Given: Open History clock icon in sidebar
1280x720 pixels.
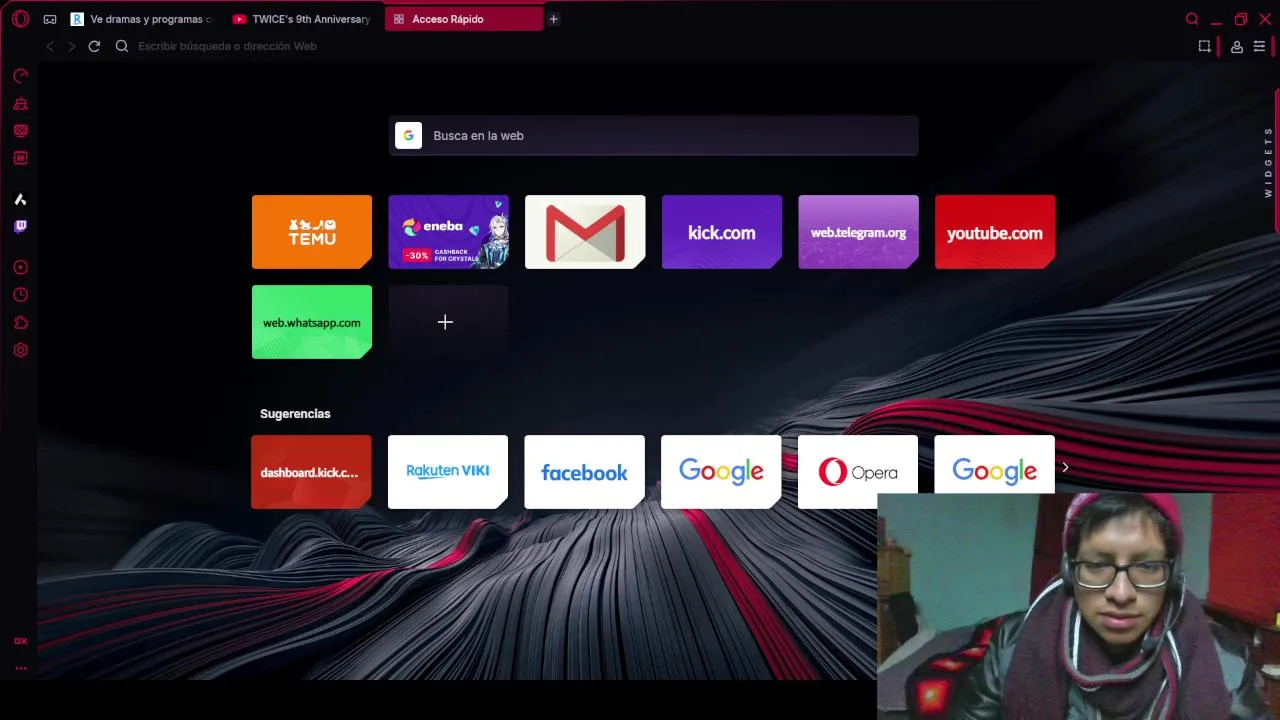Looking at the screenshot, I should click(x=20, y=295).
